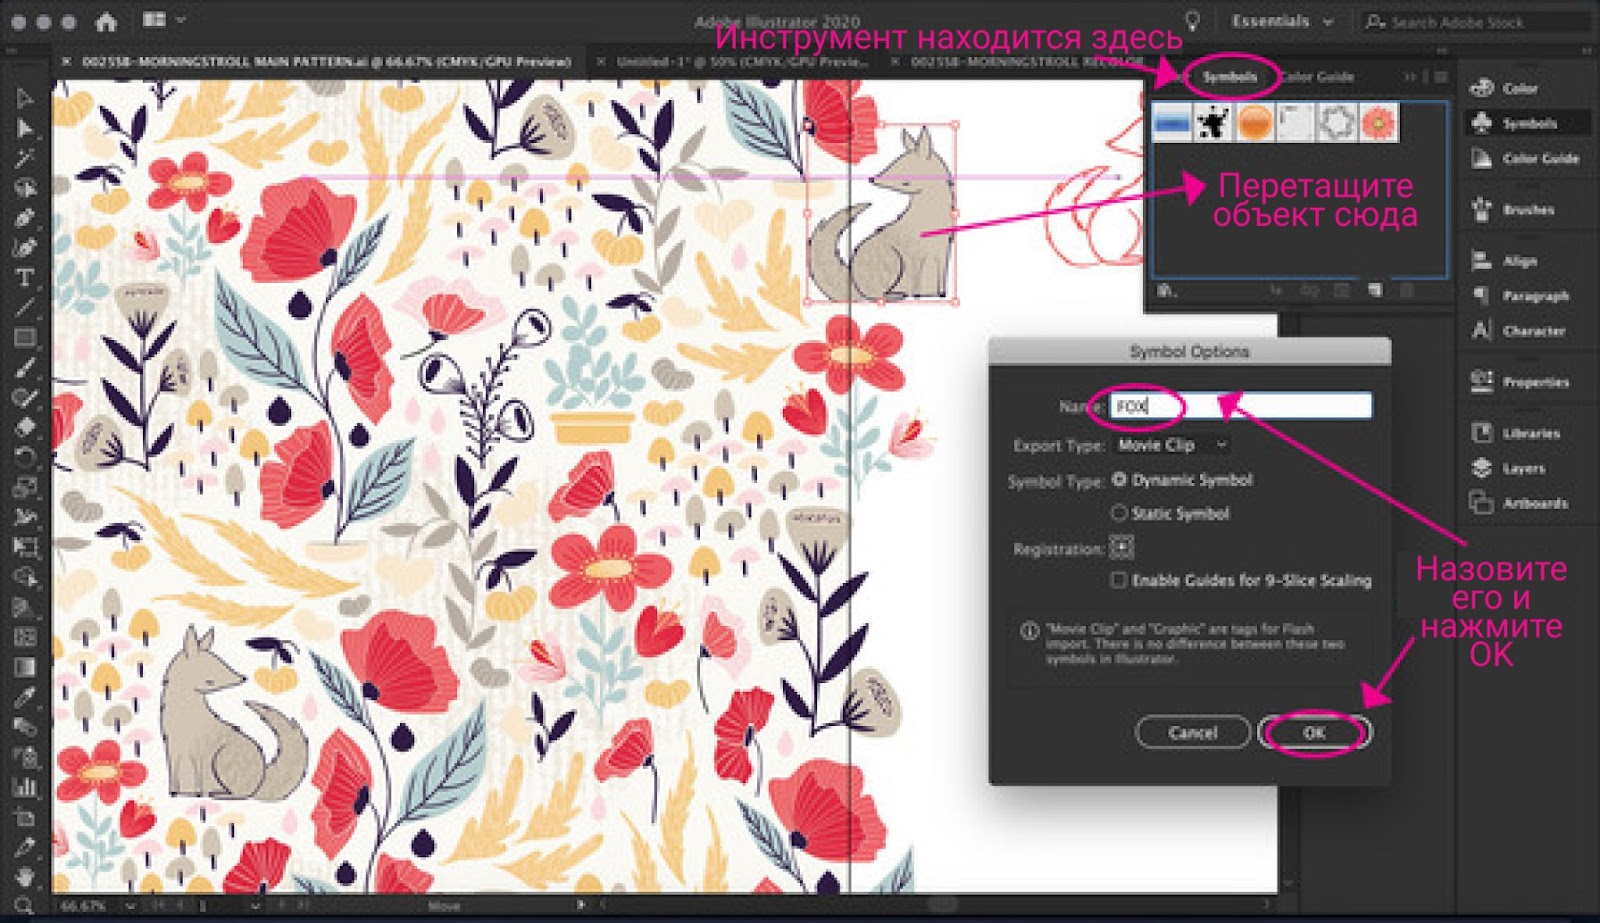
Task: Select the Free Transform tool
Action: point(25,547)
